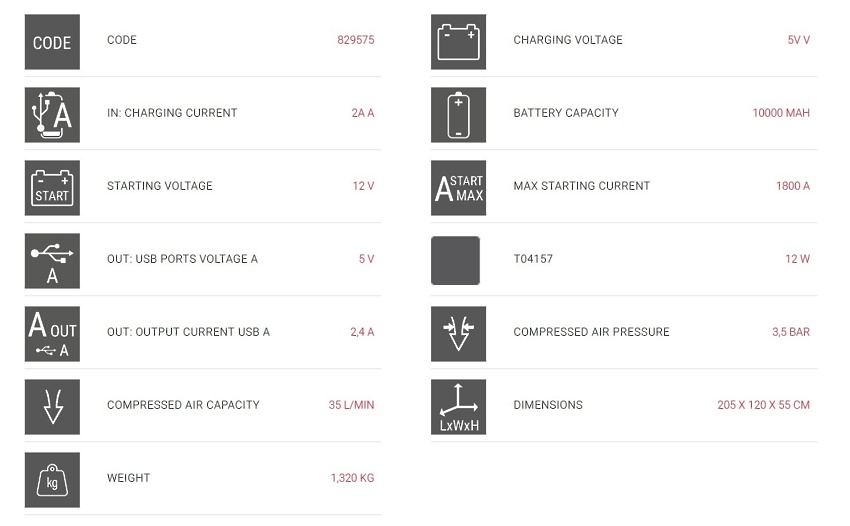
Task: Click the blank T04157 icon square
Action: (x=455, y=260)
